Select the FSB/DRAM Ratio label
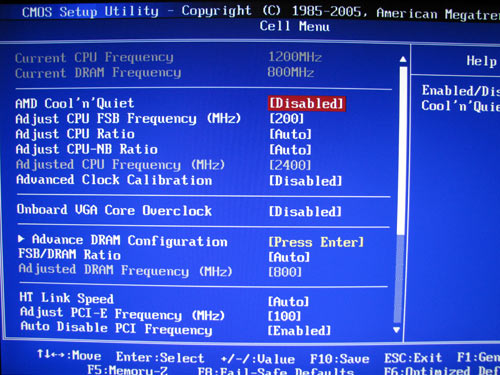Screen dimensions: 500x375 point(69,255)
